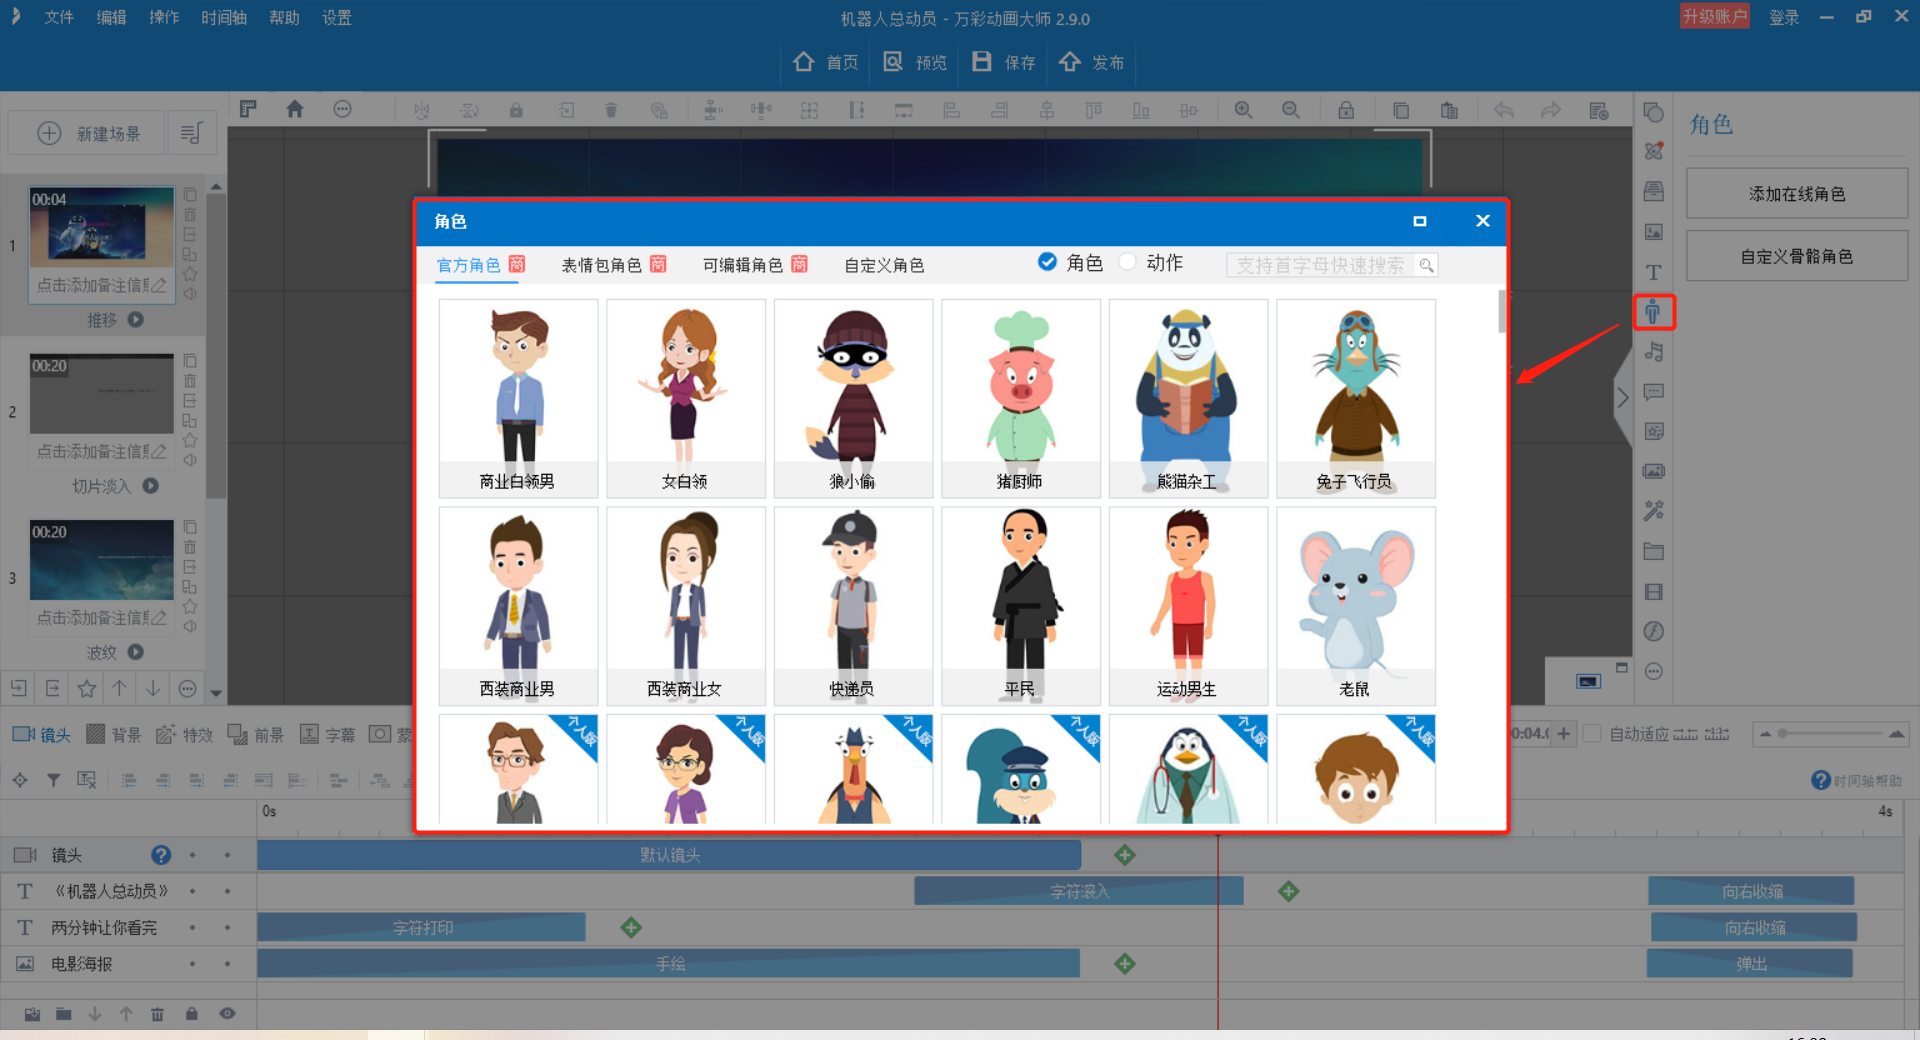Click the undo arrow on canvas toolbar

pyautogui.click(x=1503, y=110)
